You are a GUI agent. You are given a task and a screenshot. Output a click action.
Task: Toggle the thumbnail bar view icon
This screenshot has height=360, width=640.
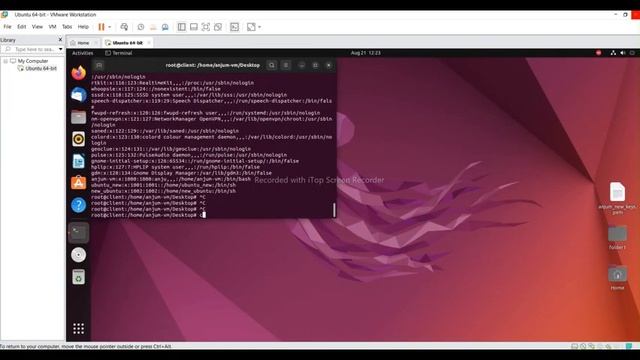click(194, 27)
